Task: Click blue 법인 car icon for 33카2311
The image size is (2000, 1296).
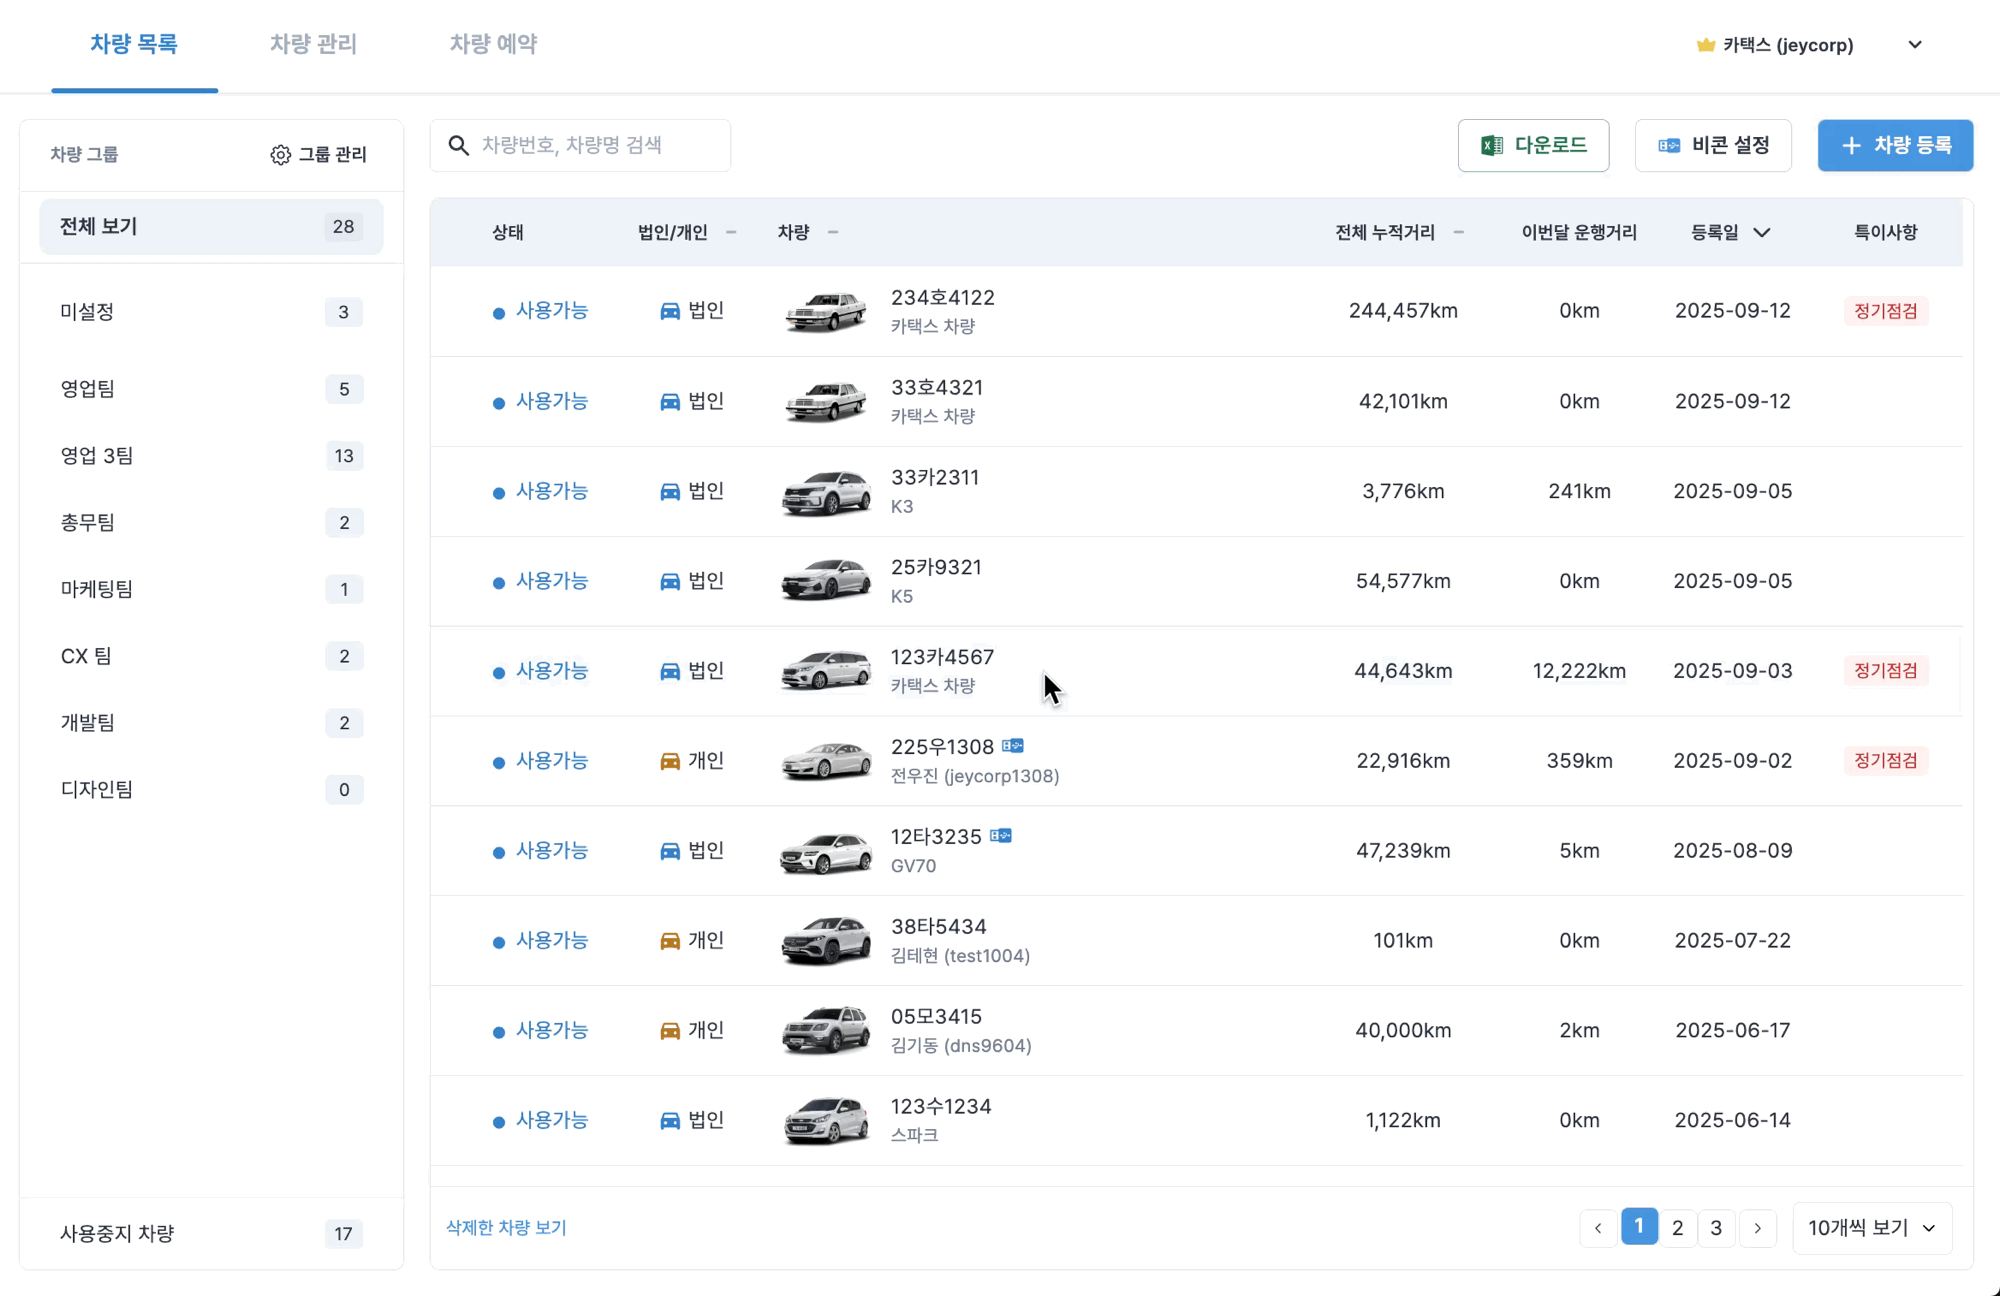Action: click(670, 491)
